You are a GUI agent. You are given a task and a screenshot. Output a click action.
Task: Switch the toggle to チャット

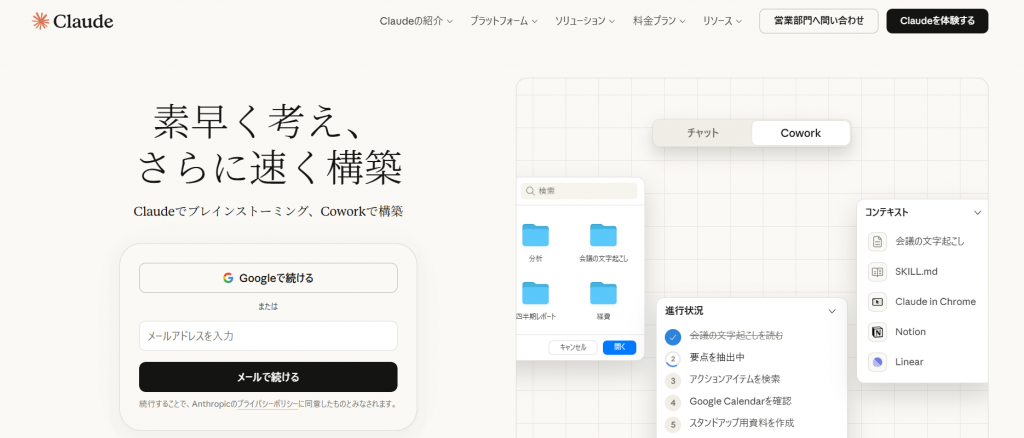pos(702,133)
